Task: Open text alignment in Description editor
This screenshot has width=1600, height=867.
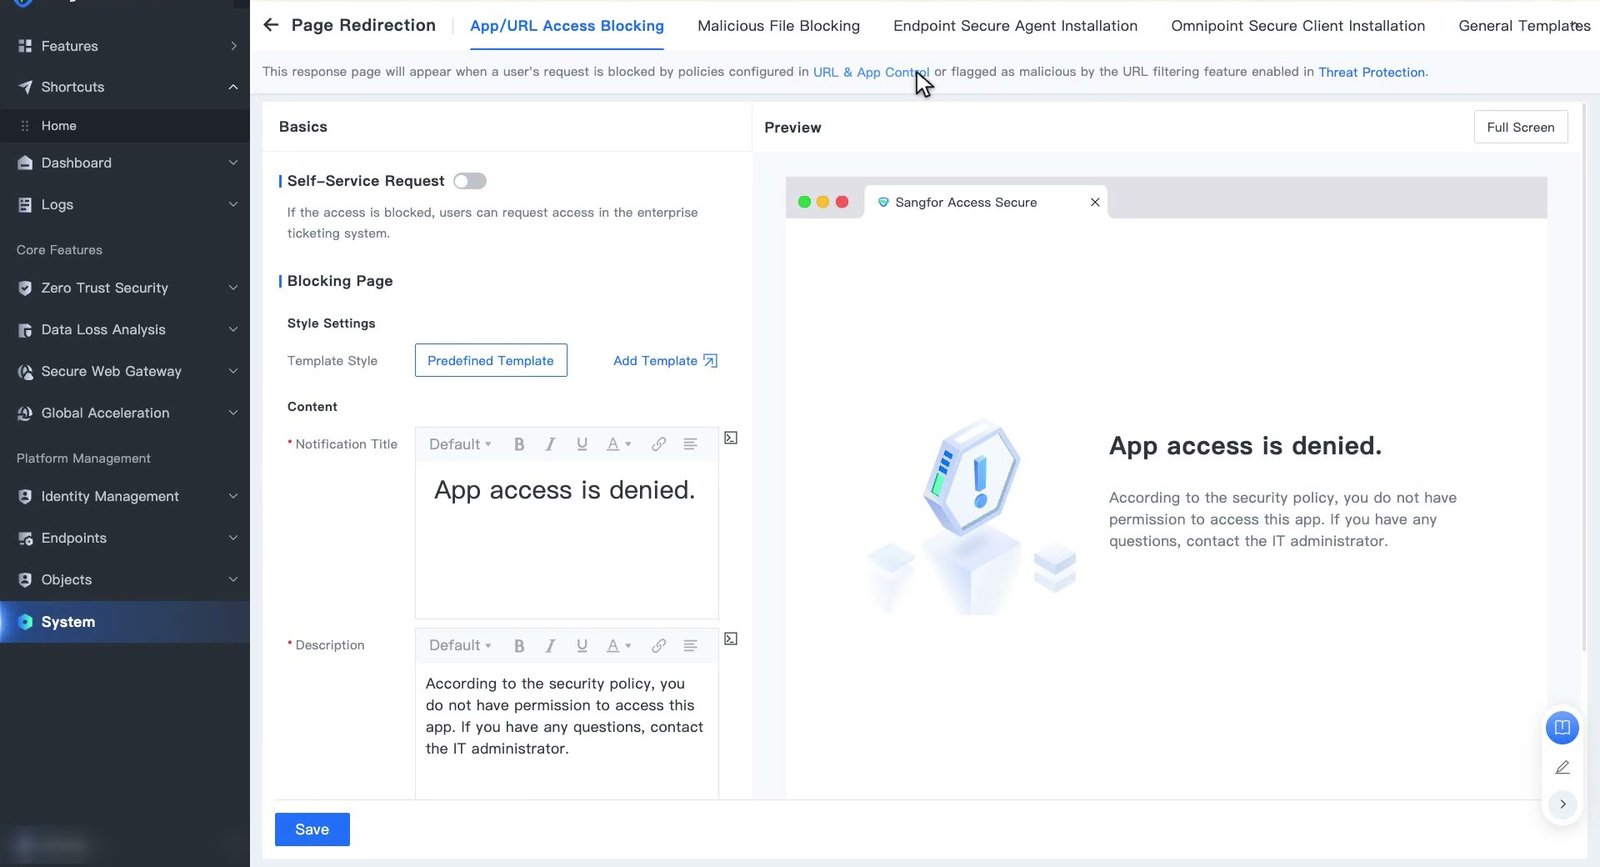Action: pos(690,646)
